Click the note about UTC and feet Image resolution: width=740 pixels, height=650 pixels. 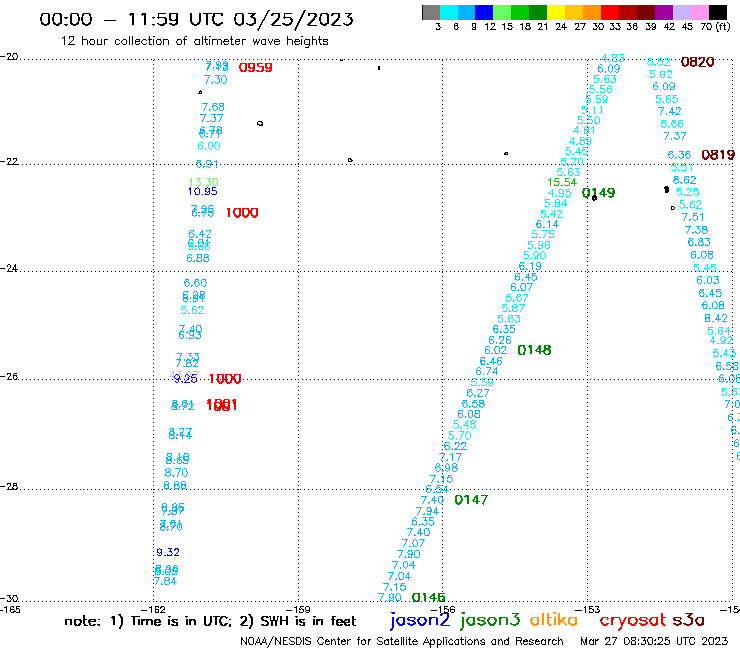[210, 621]
